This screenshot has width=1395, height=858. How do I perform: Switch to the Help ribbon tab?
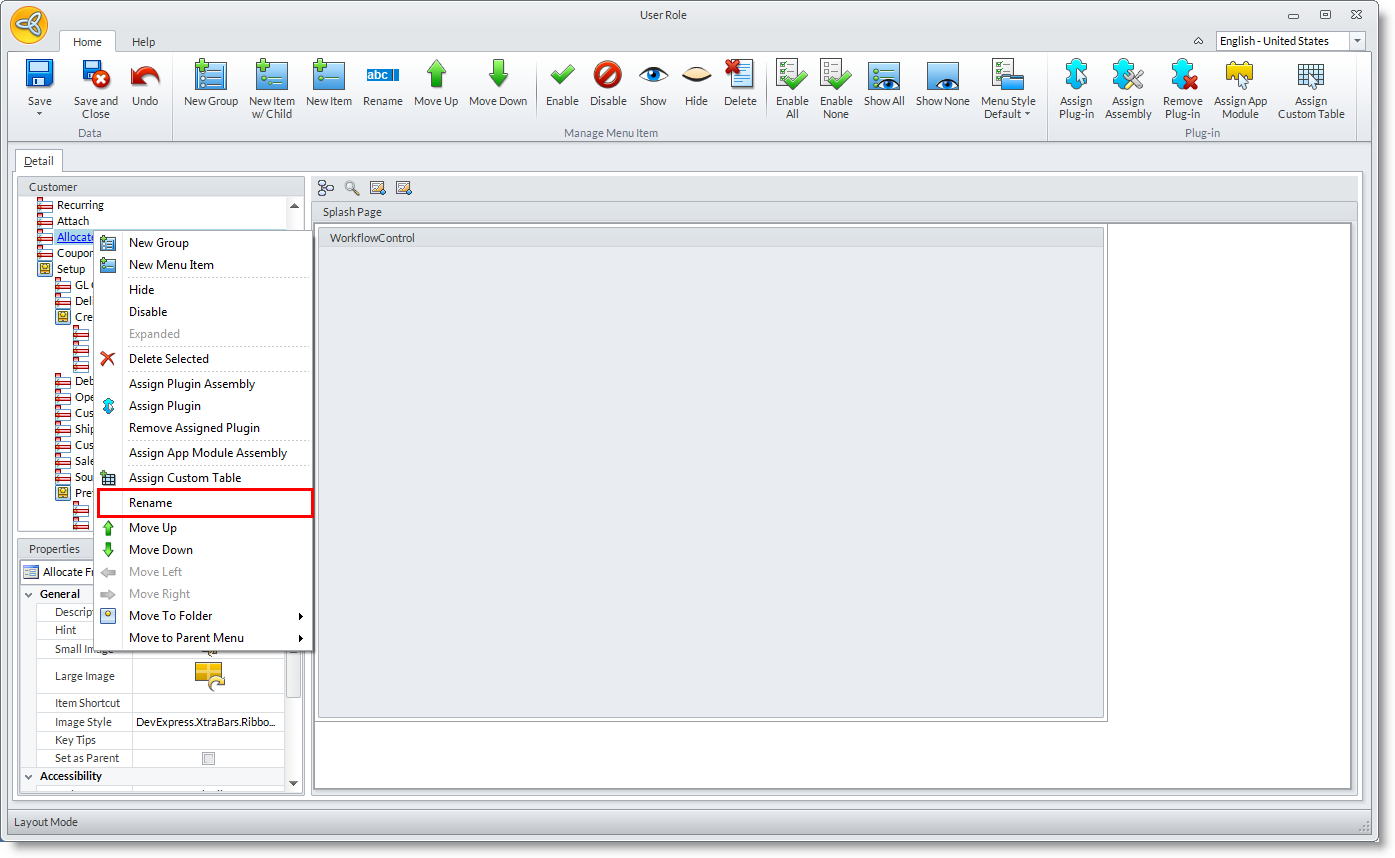tap(144, 42)
